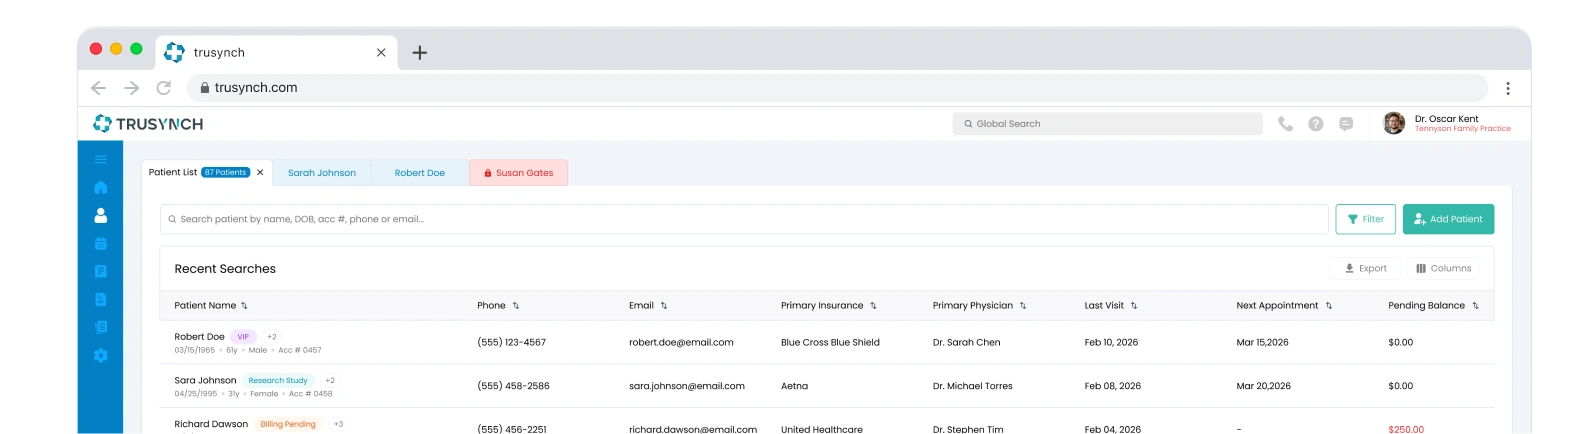Click the Mar 15,2026 next appointment
This screenshot has width=1576, height=434.
click(1262, 343)
